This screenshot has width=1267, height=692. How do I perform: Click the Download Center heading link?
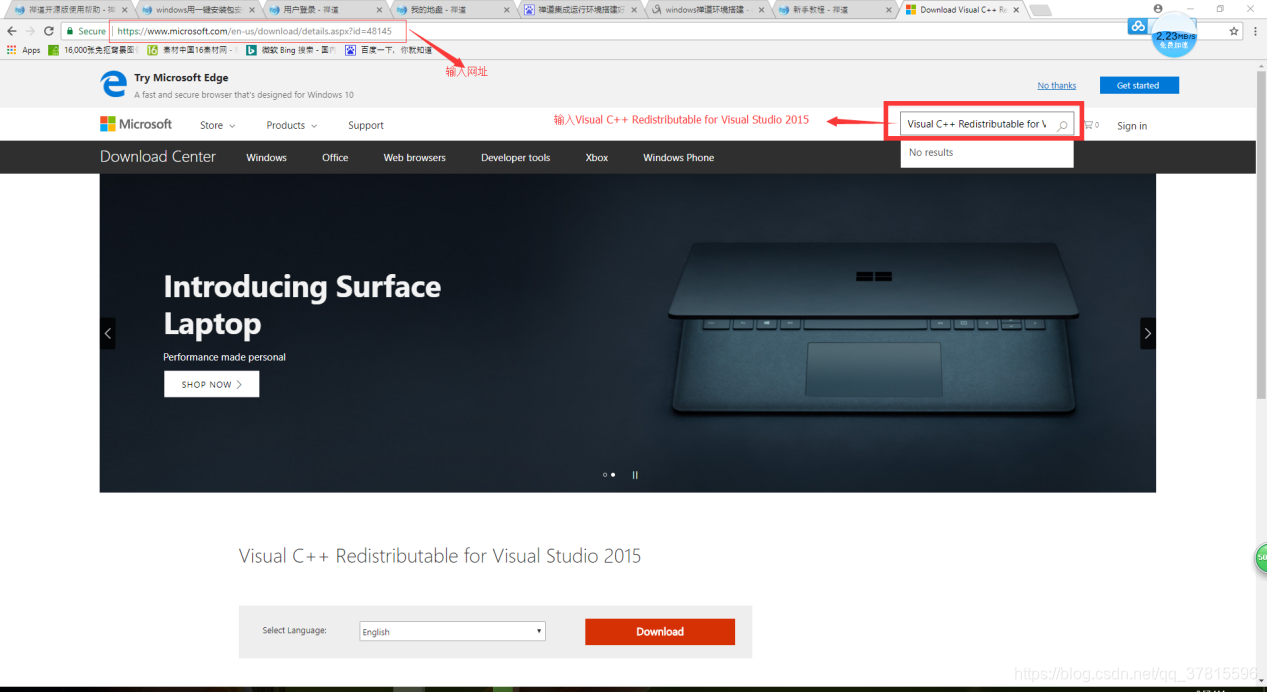coord(158,156)
